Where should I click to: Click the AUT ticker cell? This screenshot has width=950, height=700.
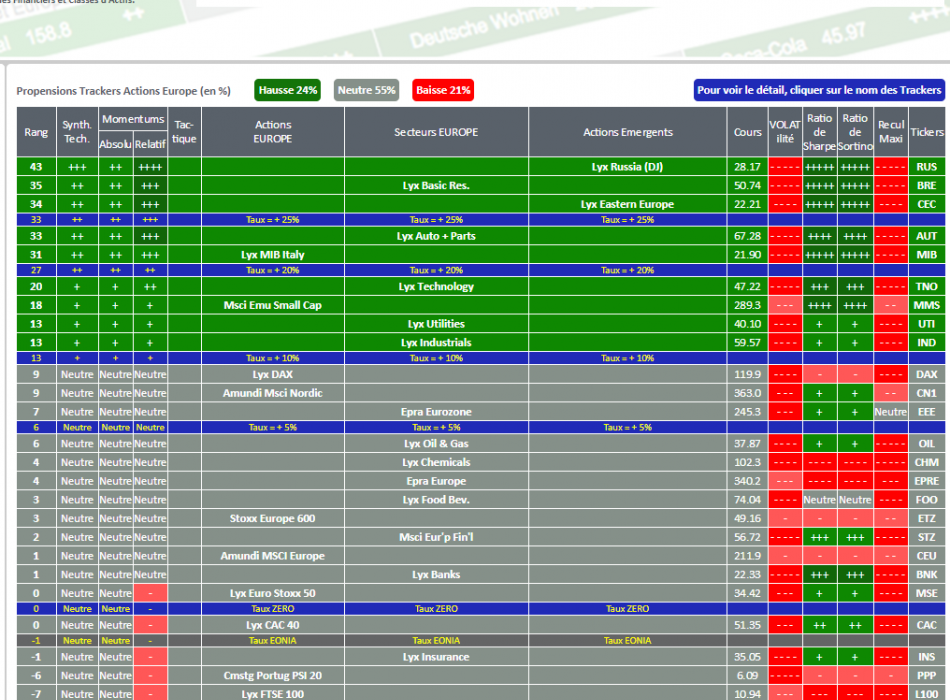click(x=927, y=236)
